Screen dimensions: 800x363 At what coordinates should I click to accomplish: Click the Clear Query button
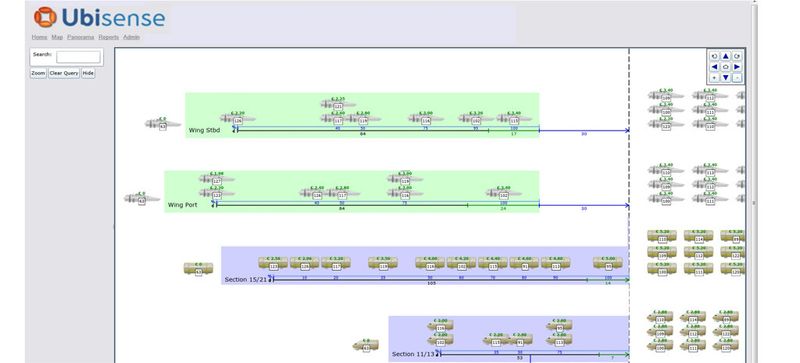click(x=64, y=74)
